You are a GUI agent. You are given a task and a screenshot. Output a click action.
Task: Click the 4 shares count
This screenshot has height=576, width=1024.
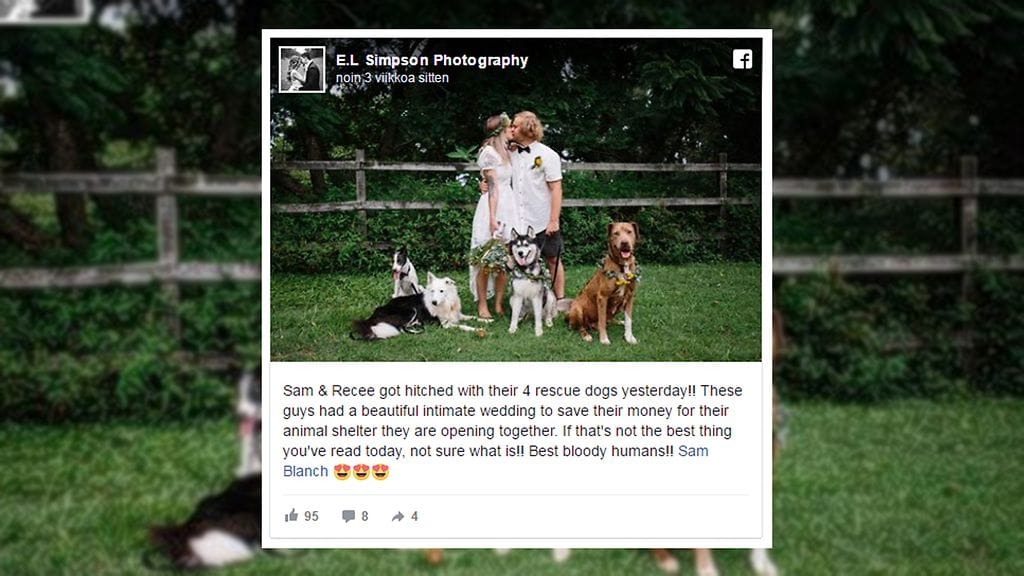coord(414,517)
